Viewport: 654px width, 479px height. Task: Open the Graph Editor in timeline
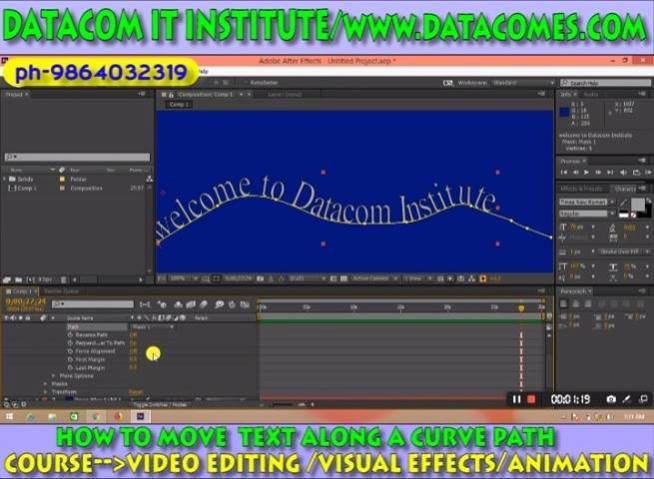pos(245,305)
